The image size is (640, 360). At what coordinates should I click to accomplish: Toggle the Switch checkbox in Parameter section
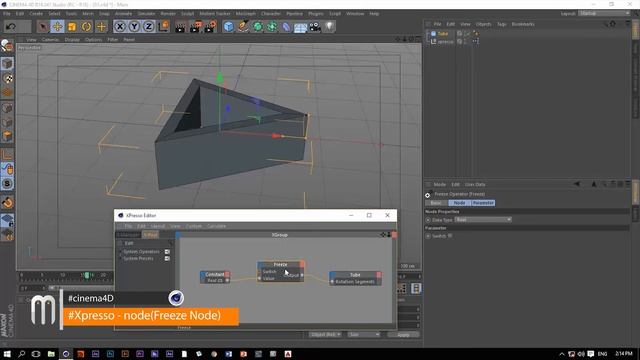[x=450, y=236]
